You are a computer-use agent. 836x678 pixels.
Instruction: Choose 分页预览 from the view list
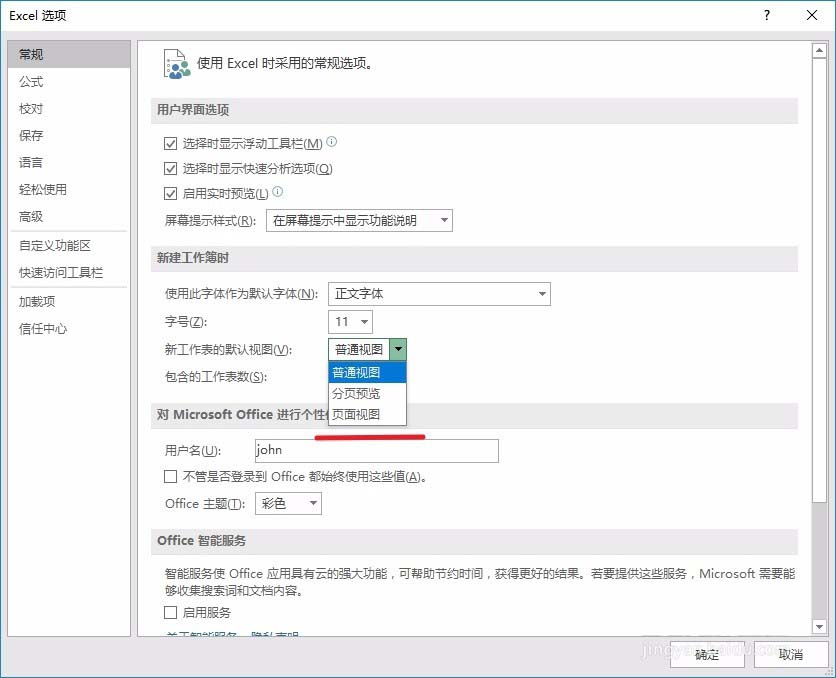[x=367, y=393]
